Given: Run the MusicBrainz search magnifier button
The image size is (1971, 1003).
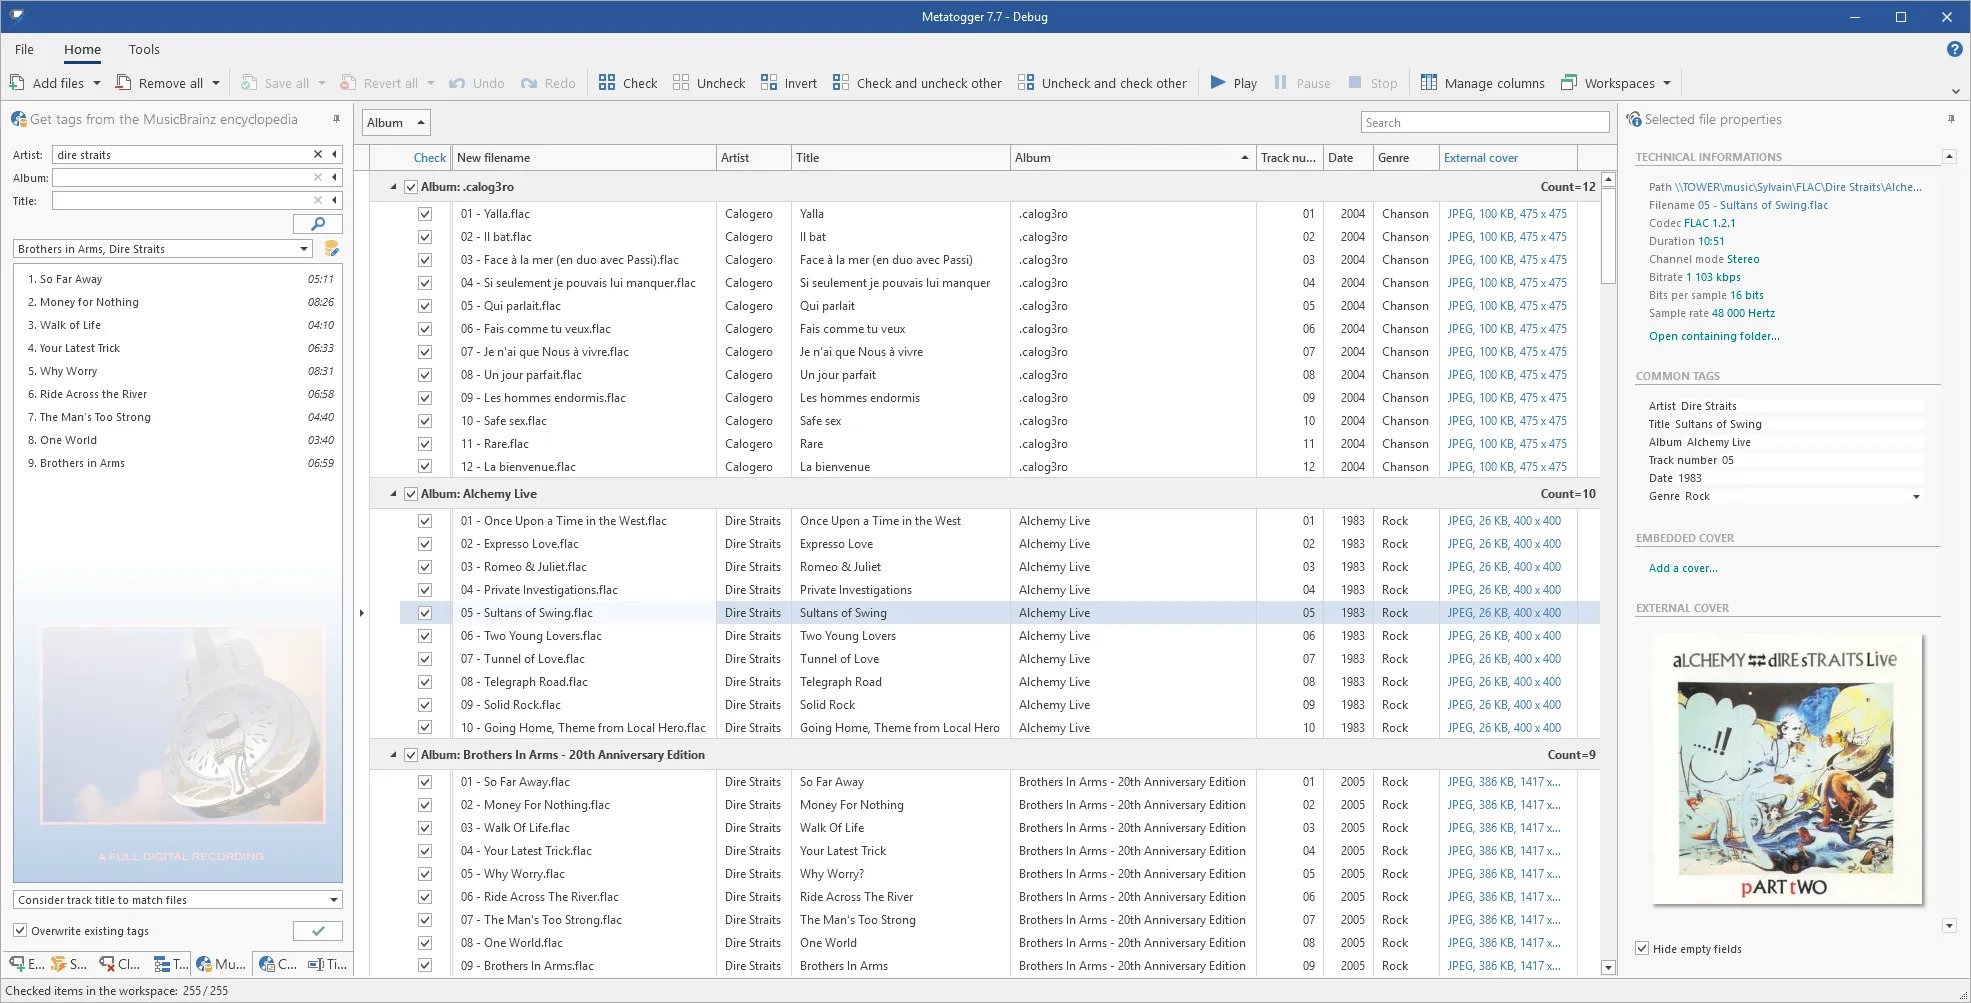Looking at the screenshot, I should [318, 224].
